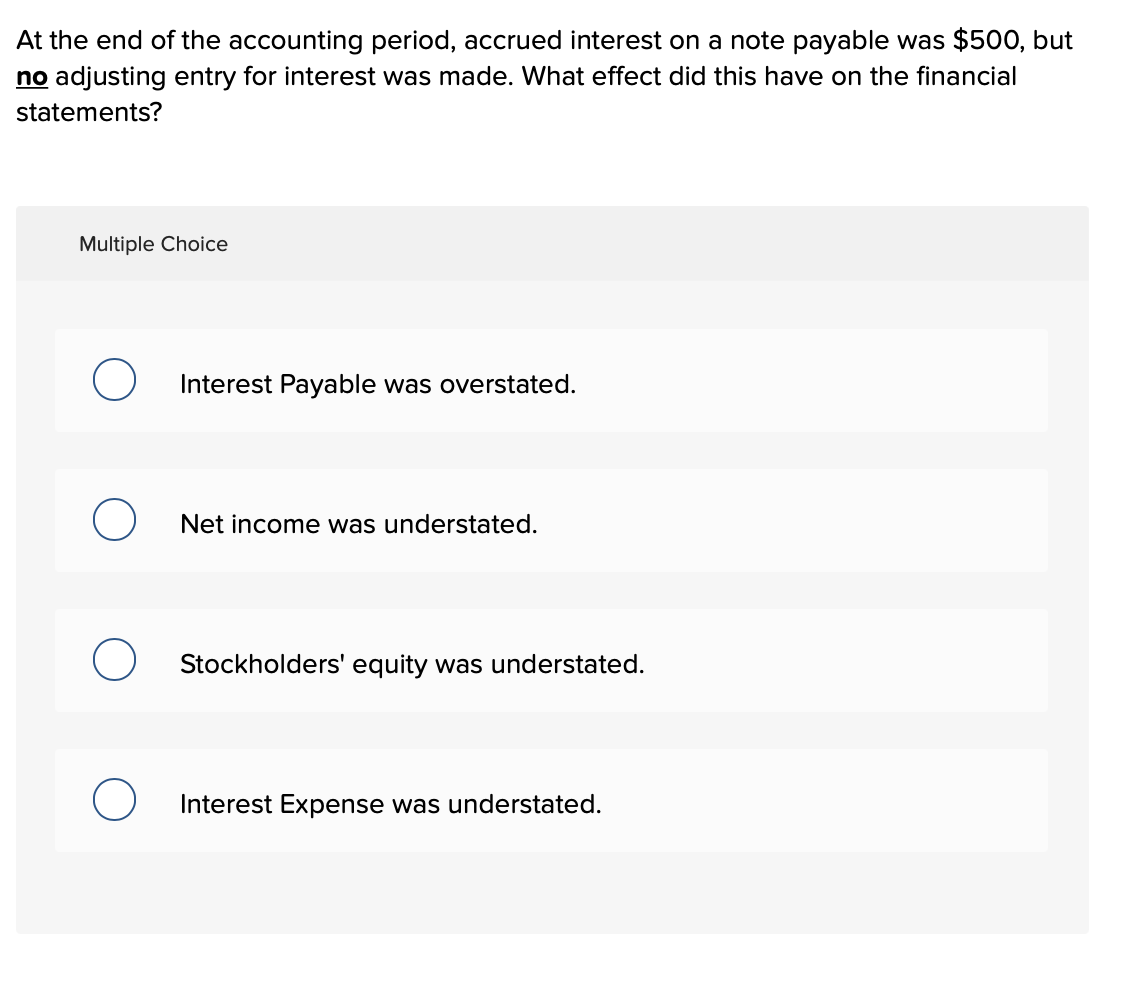The image size is (1124, 984).
Task: Mark the "Interest Expense was understated" radio button
Action: [115, 800]
